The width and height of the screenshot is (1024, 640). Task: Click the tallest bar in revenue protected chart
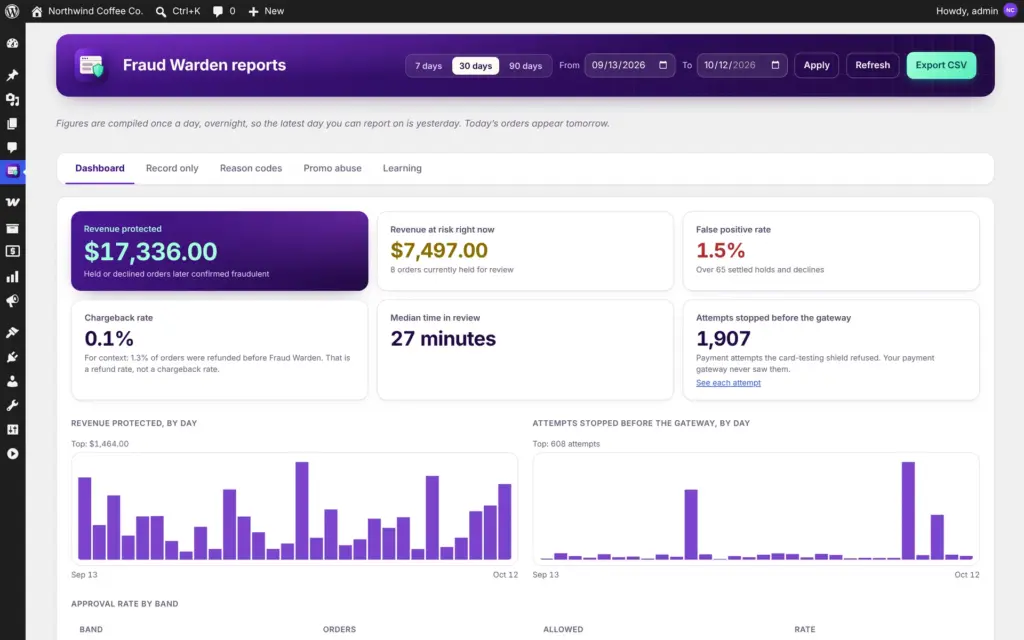[302, 511]
